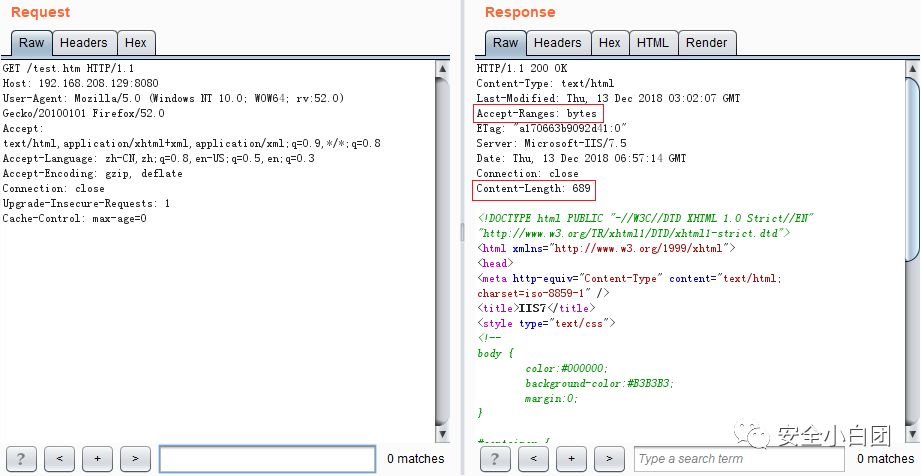Open the Request Hex tab
The width and height of the screenshot is (921, 476).
tap(135, 43)
